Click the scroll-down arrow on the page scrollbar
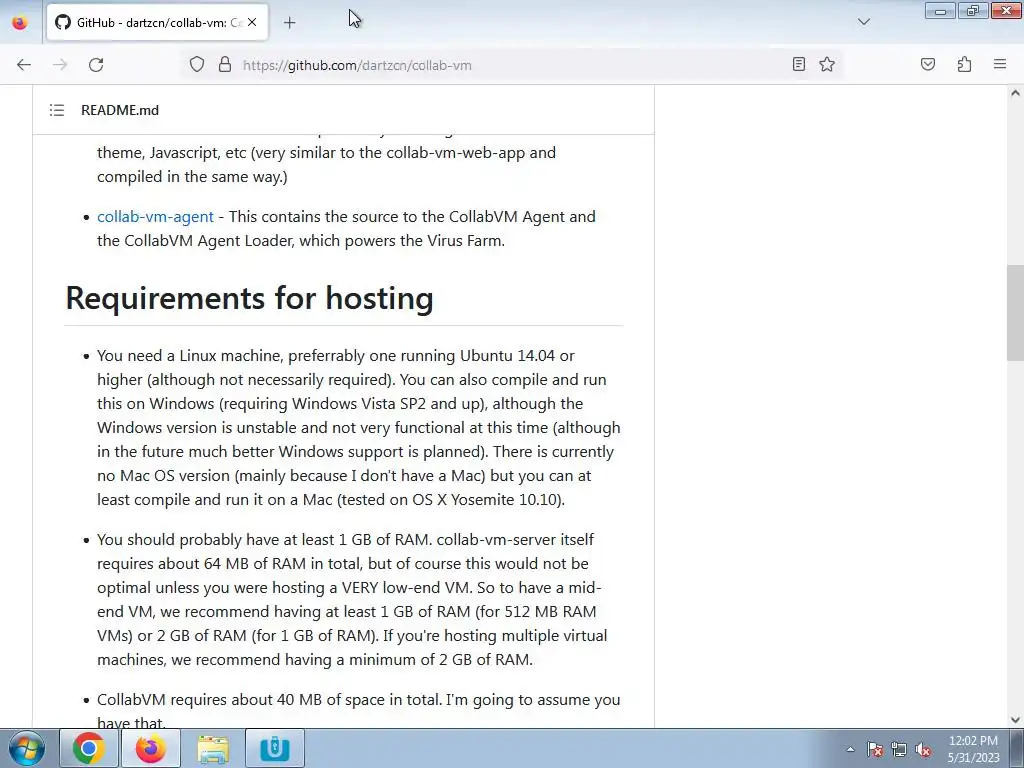Viewport: 1024px width, 768px height. (x=1015, y=720)
